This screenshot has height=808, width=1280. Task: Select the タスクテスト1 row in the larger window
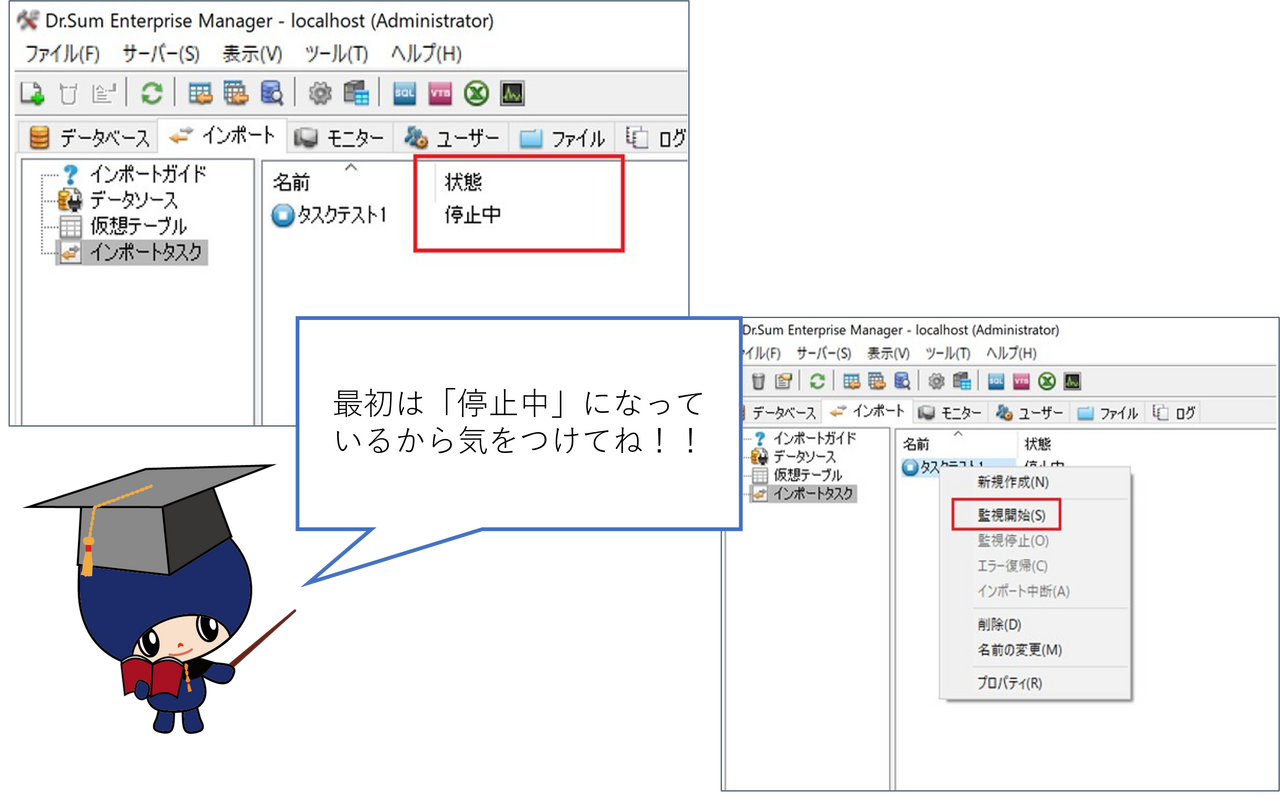[x=340, y=215]
